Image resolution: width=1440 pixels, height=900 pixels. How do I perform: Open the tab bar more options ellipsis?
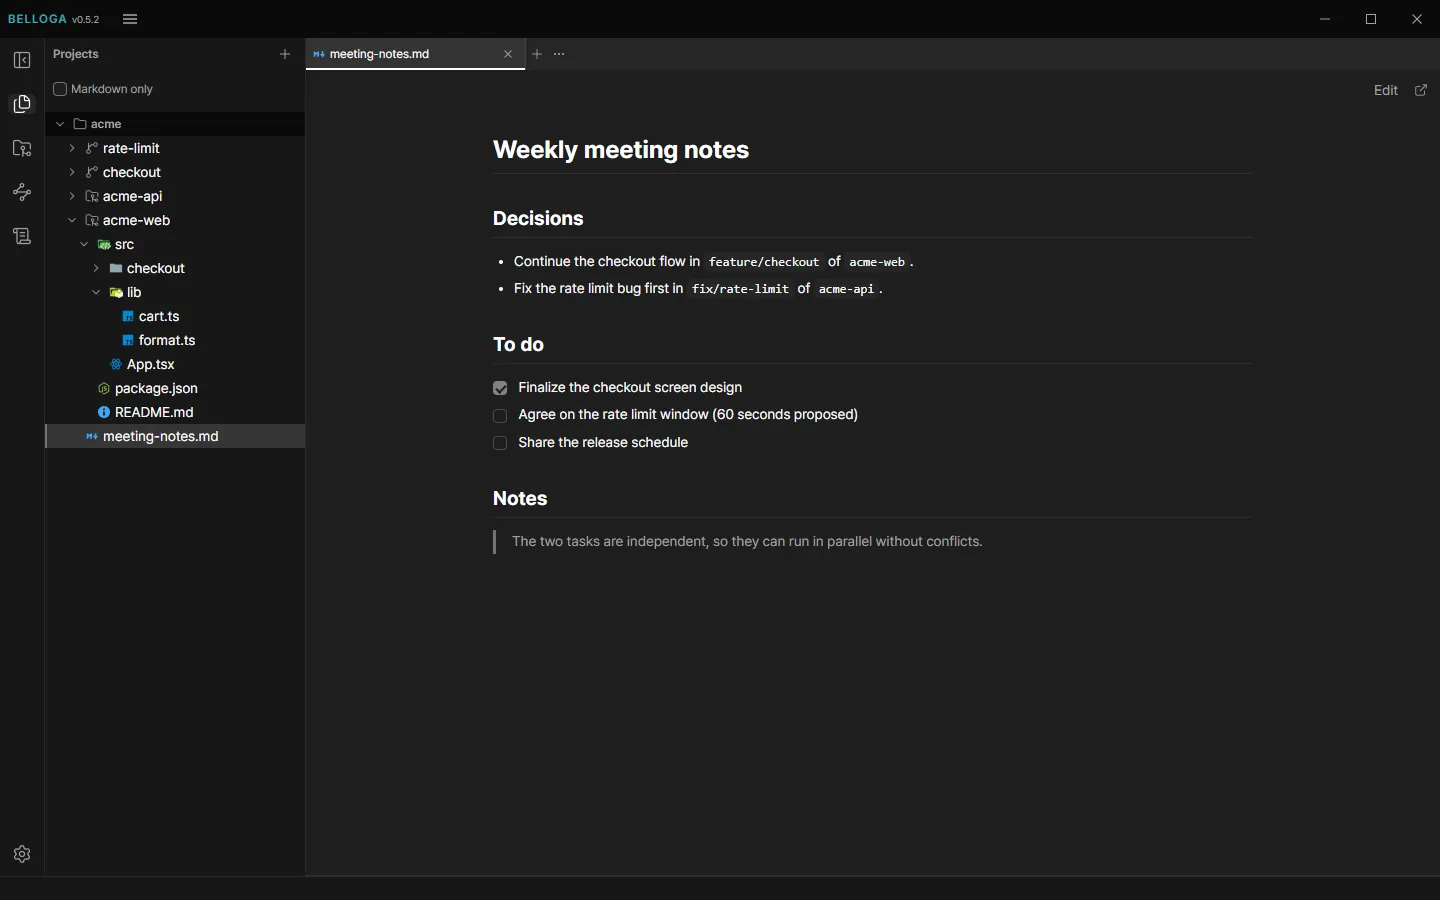[x=559, y=54]
